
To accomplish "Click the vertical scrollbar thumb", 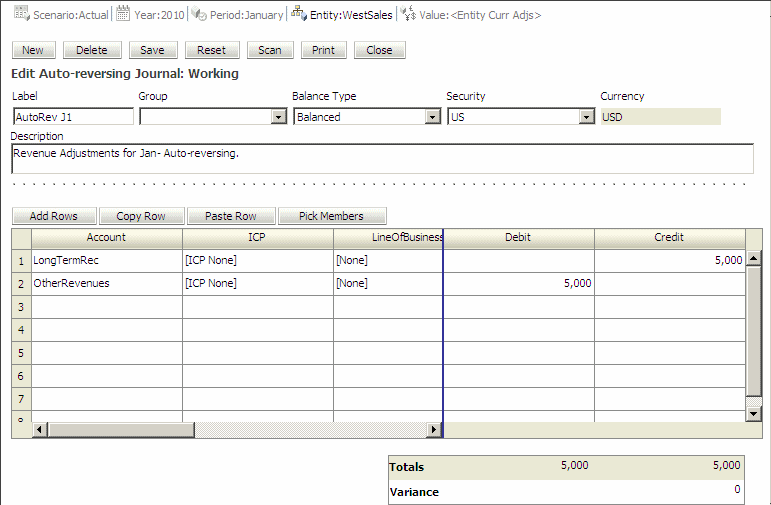I will 753,330.
